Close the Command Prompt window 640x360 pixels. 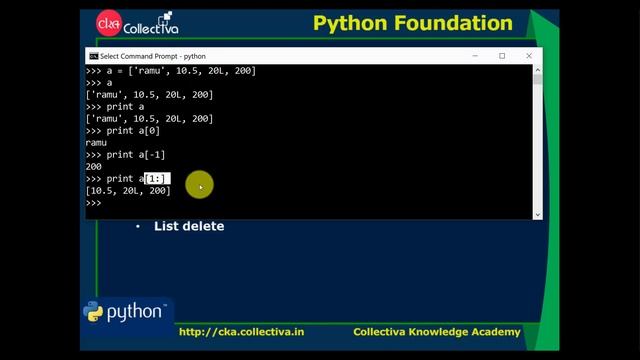coord(529,56)
